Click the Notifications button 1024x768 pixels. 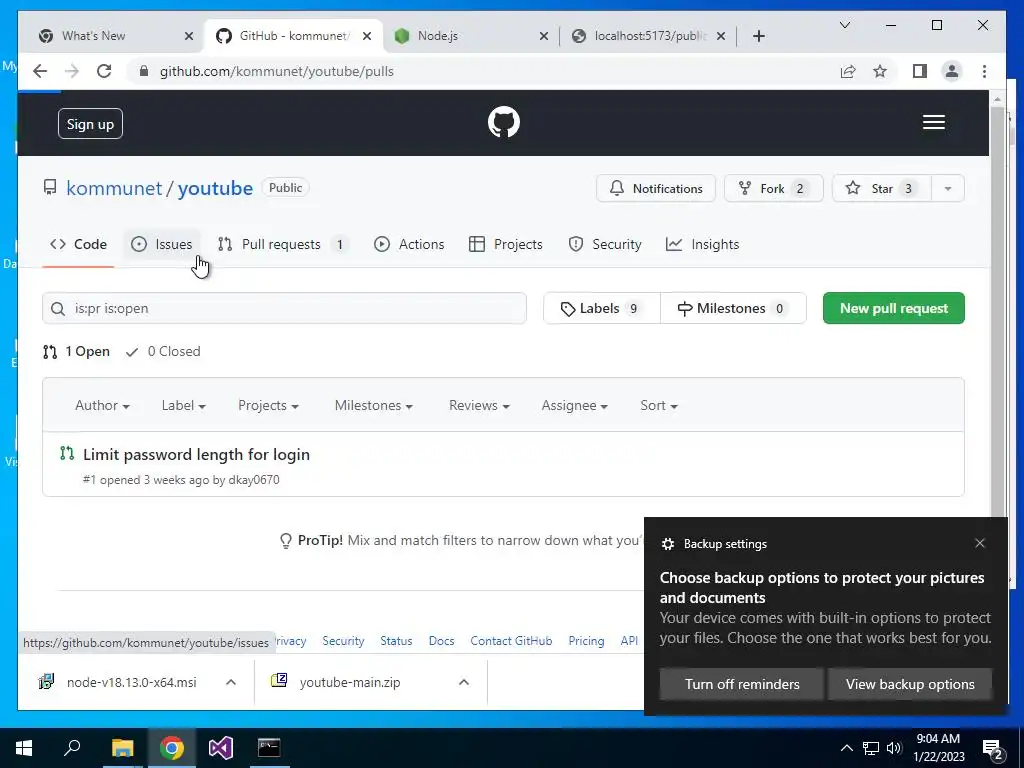[656, 189]
